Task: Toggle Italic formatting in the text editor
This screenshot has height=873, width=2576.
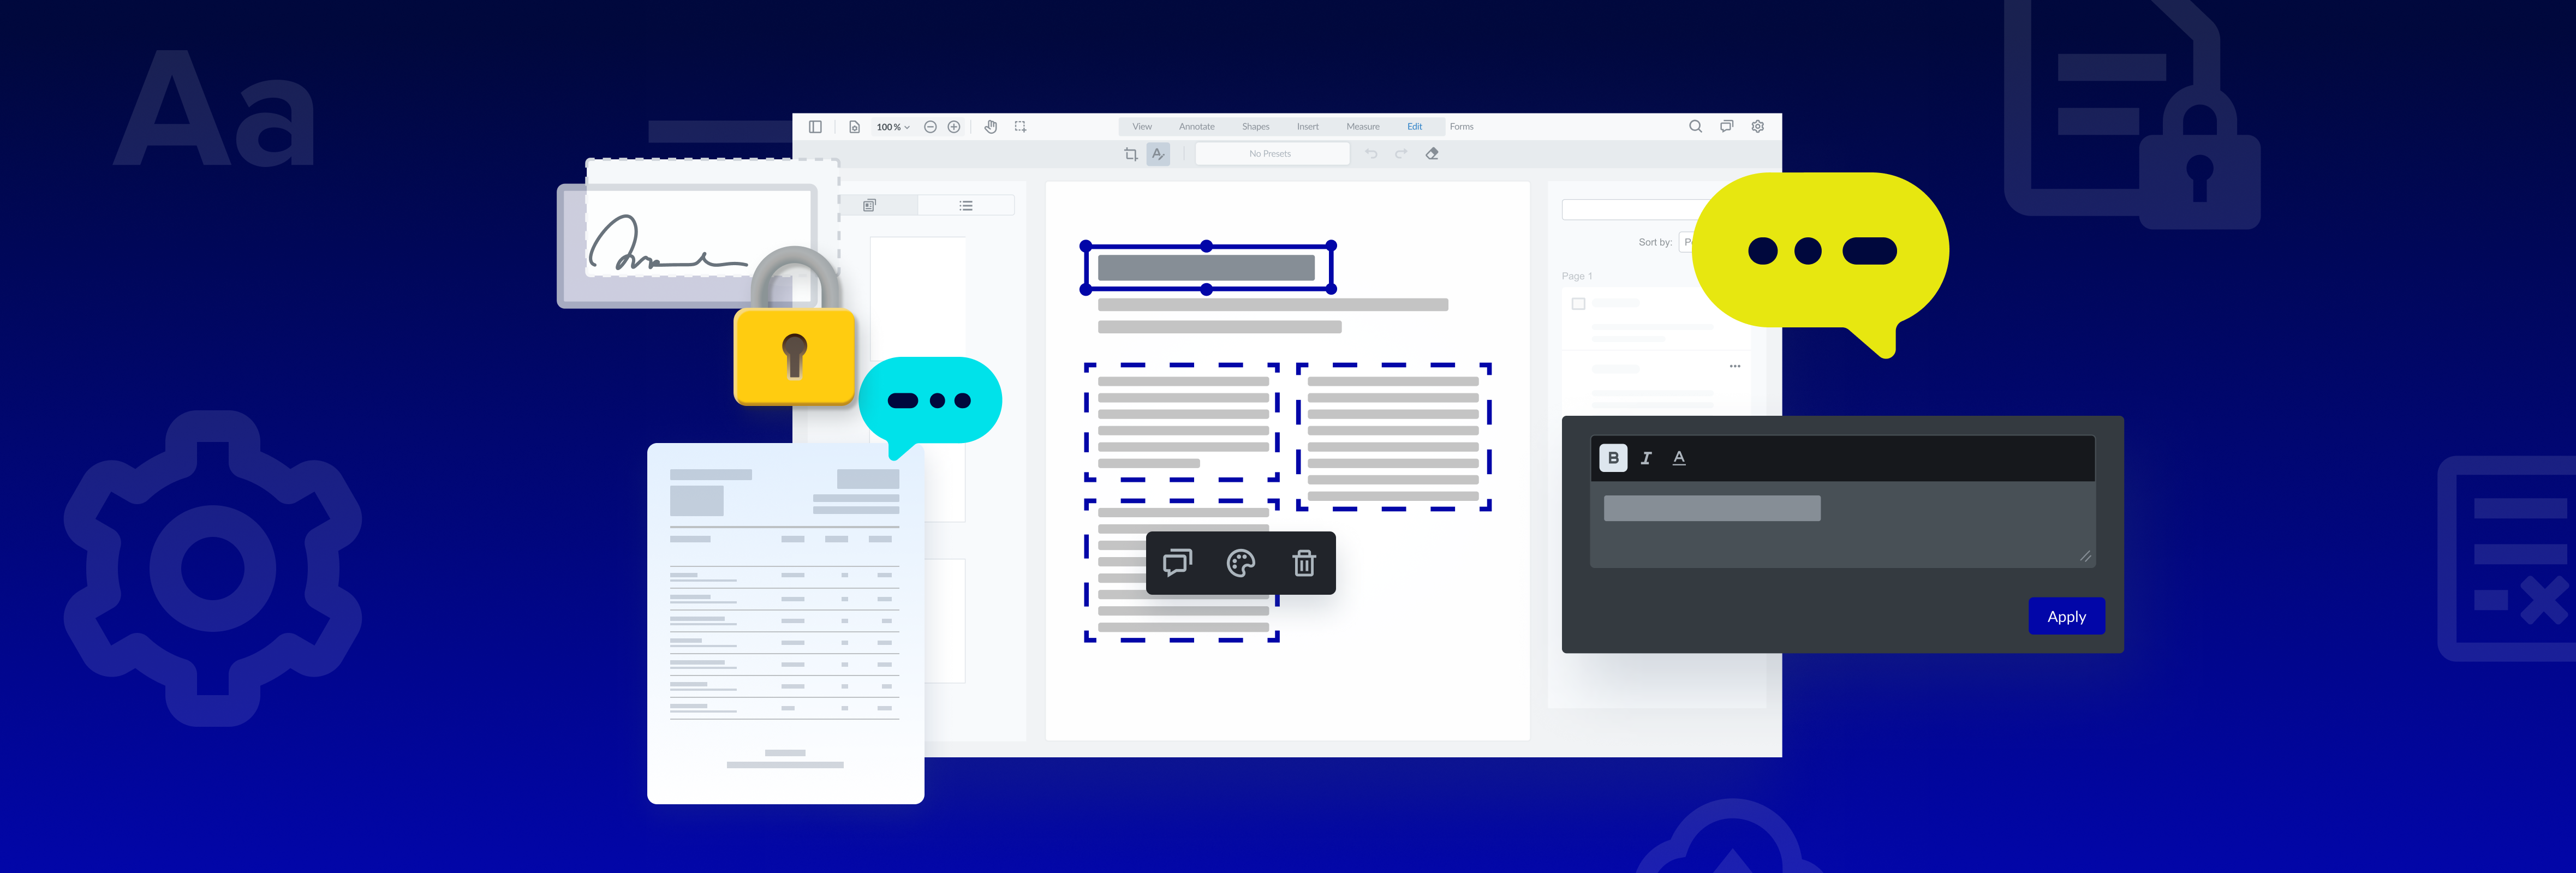Action: (x=1646, y=458)
